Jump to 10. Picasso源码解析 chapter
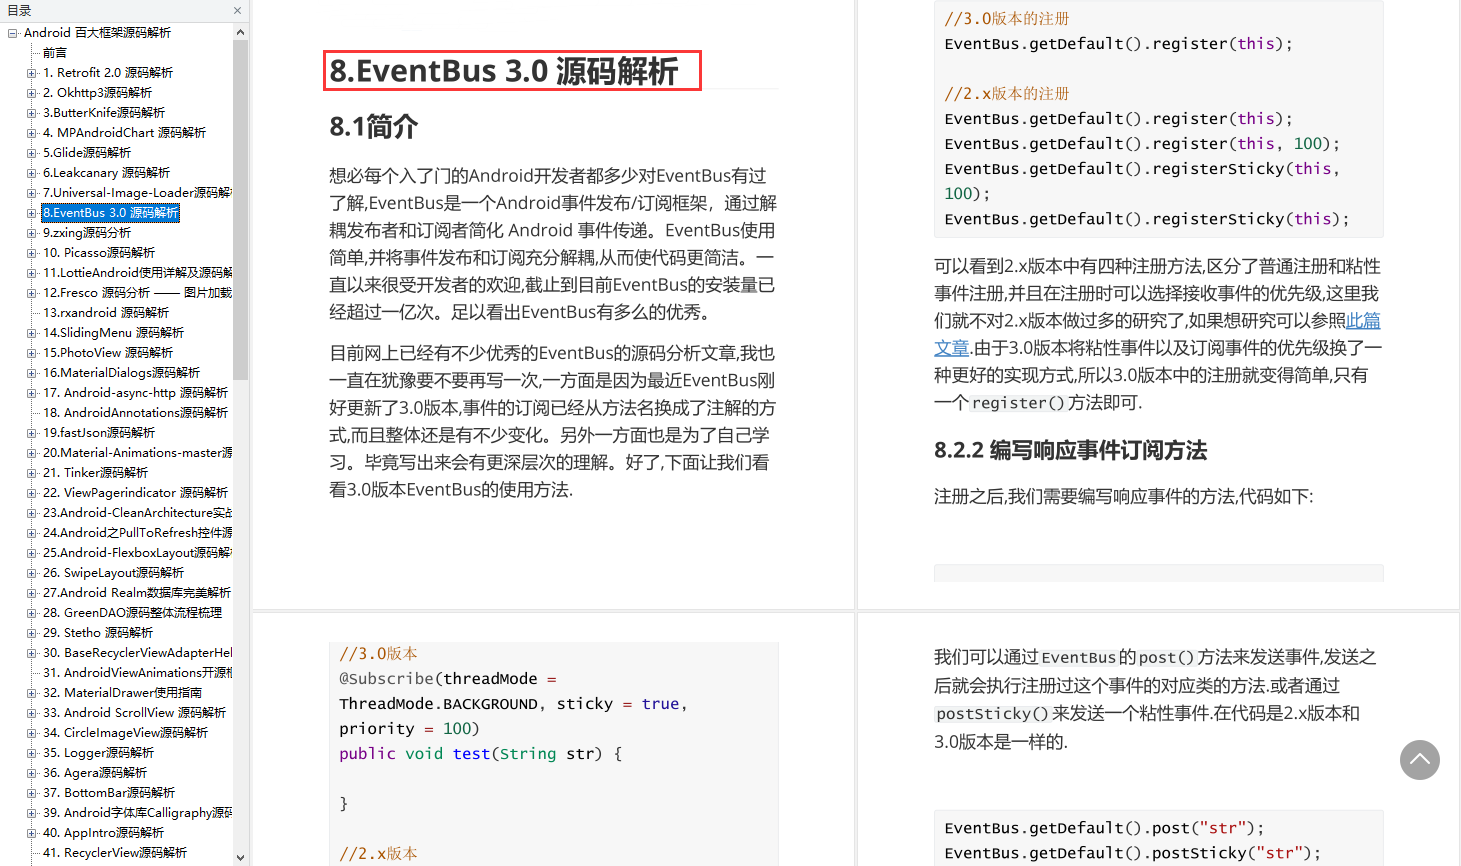1461x866 pixels. pos(99,253)
